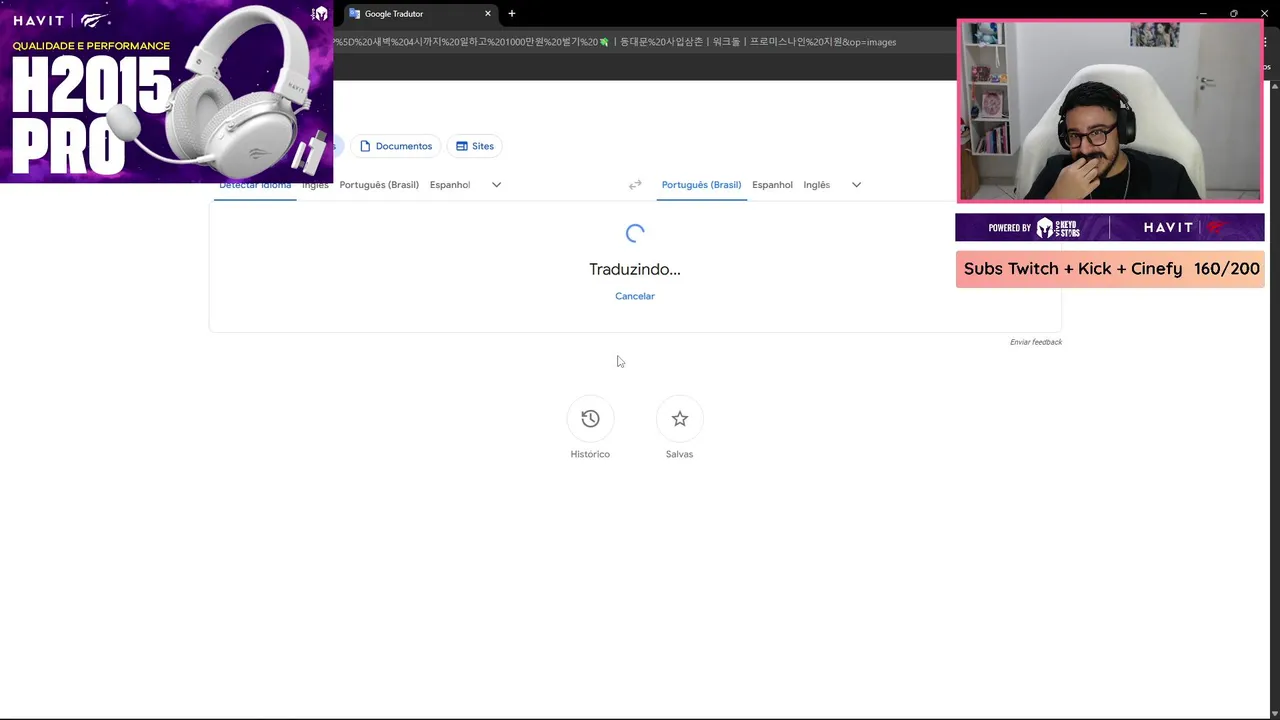The width and height of the screenshot is (1280, 720).
Task: Close the Google Tradutor browser tab
Action: pos(488,14)
